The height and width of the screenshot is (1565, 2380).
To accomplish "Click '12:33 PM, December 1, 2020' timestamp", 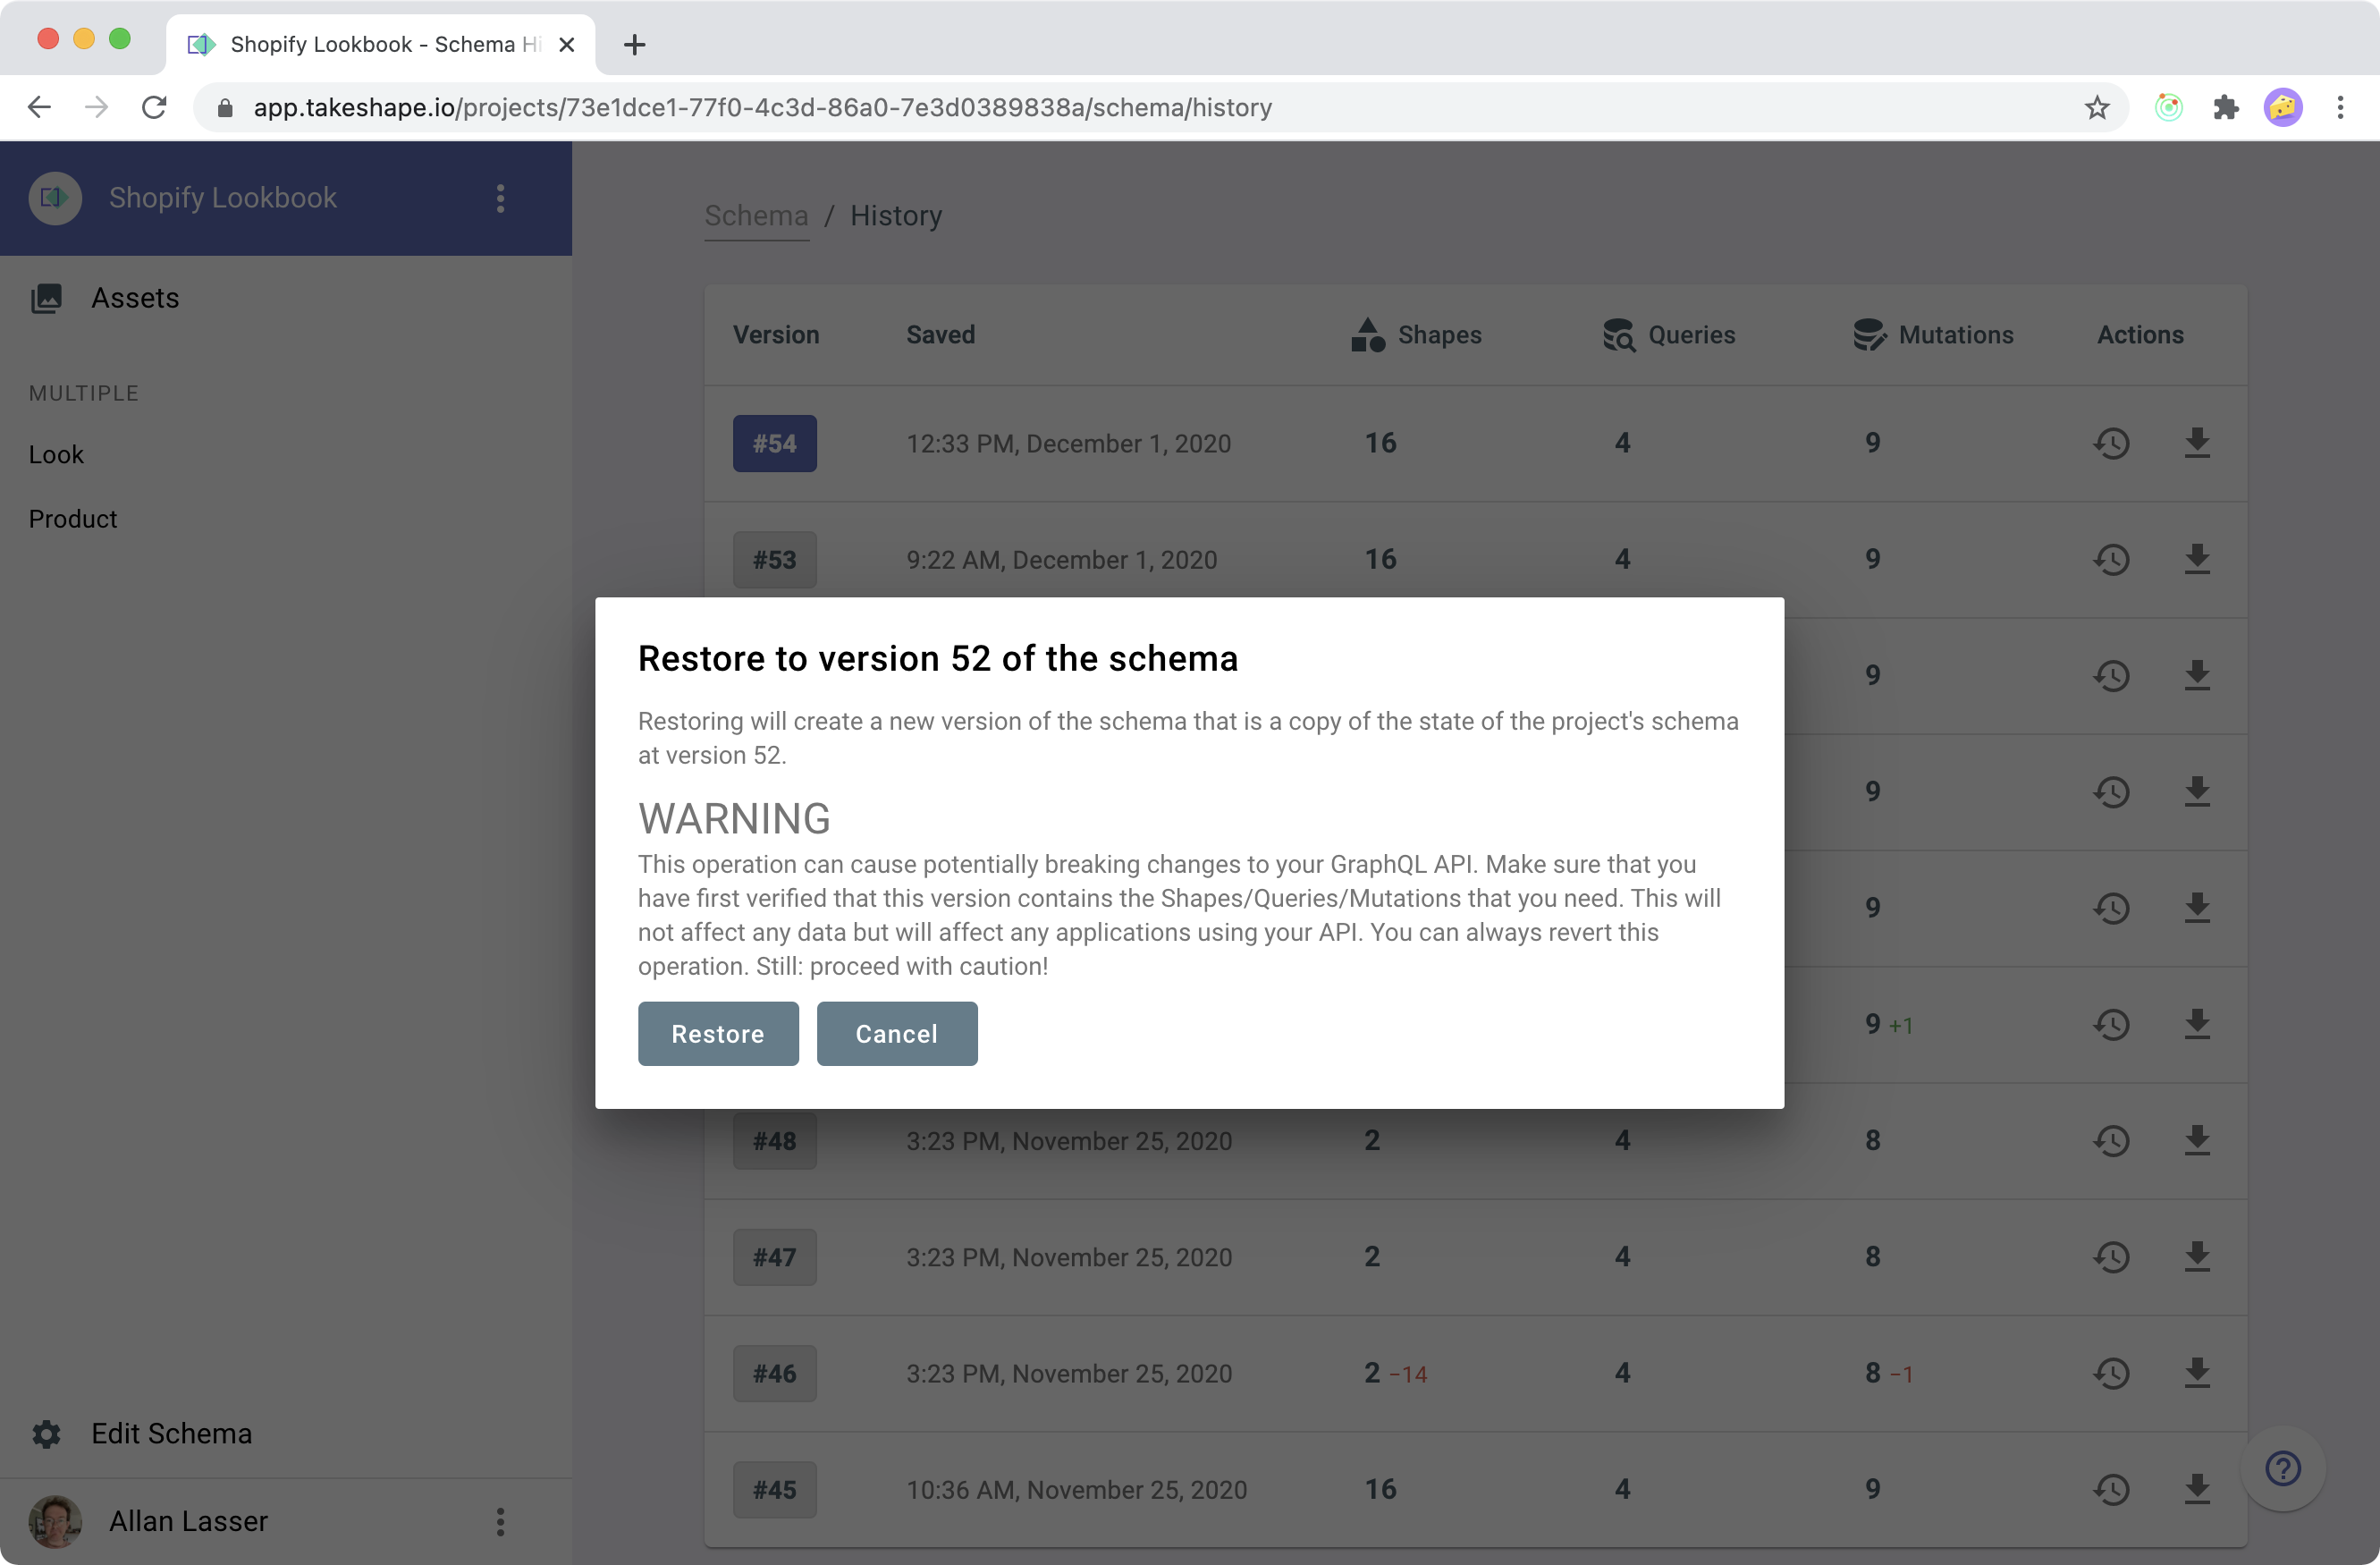I will [1068, 443].
